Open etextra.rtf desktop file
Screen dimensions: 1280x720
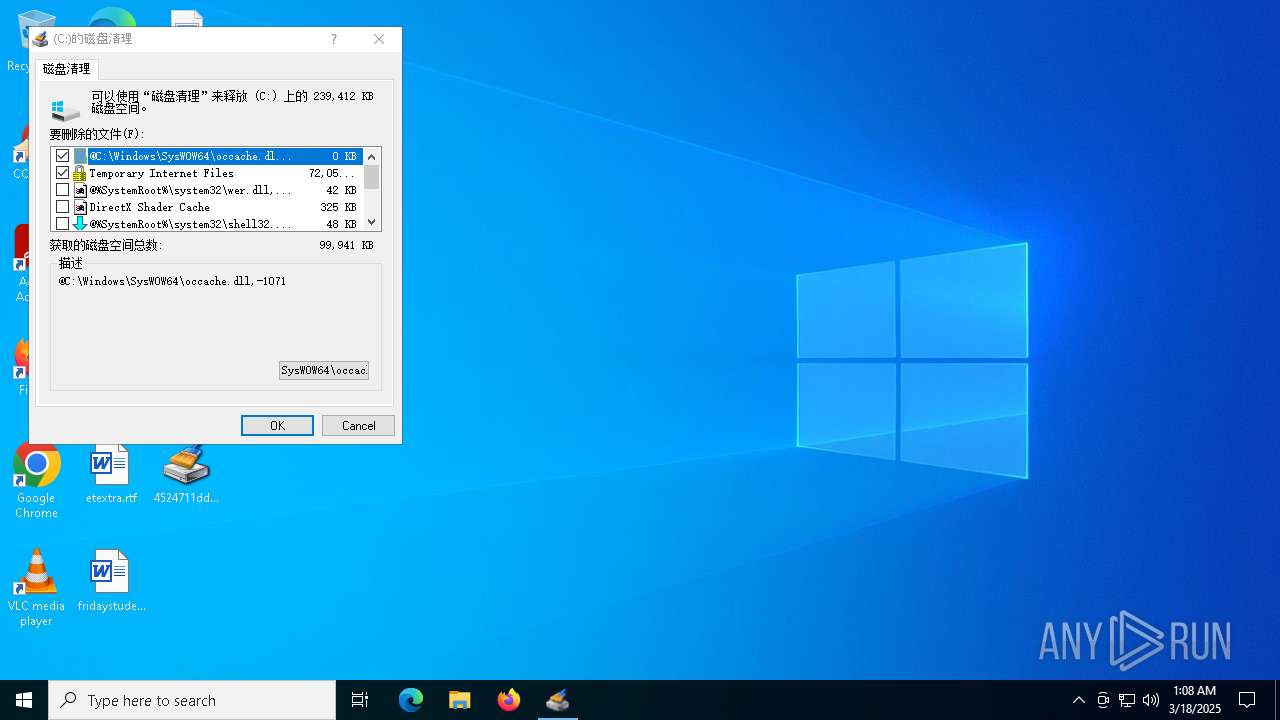tap(111, 475)
